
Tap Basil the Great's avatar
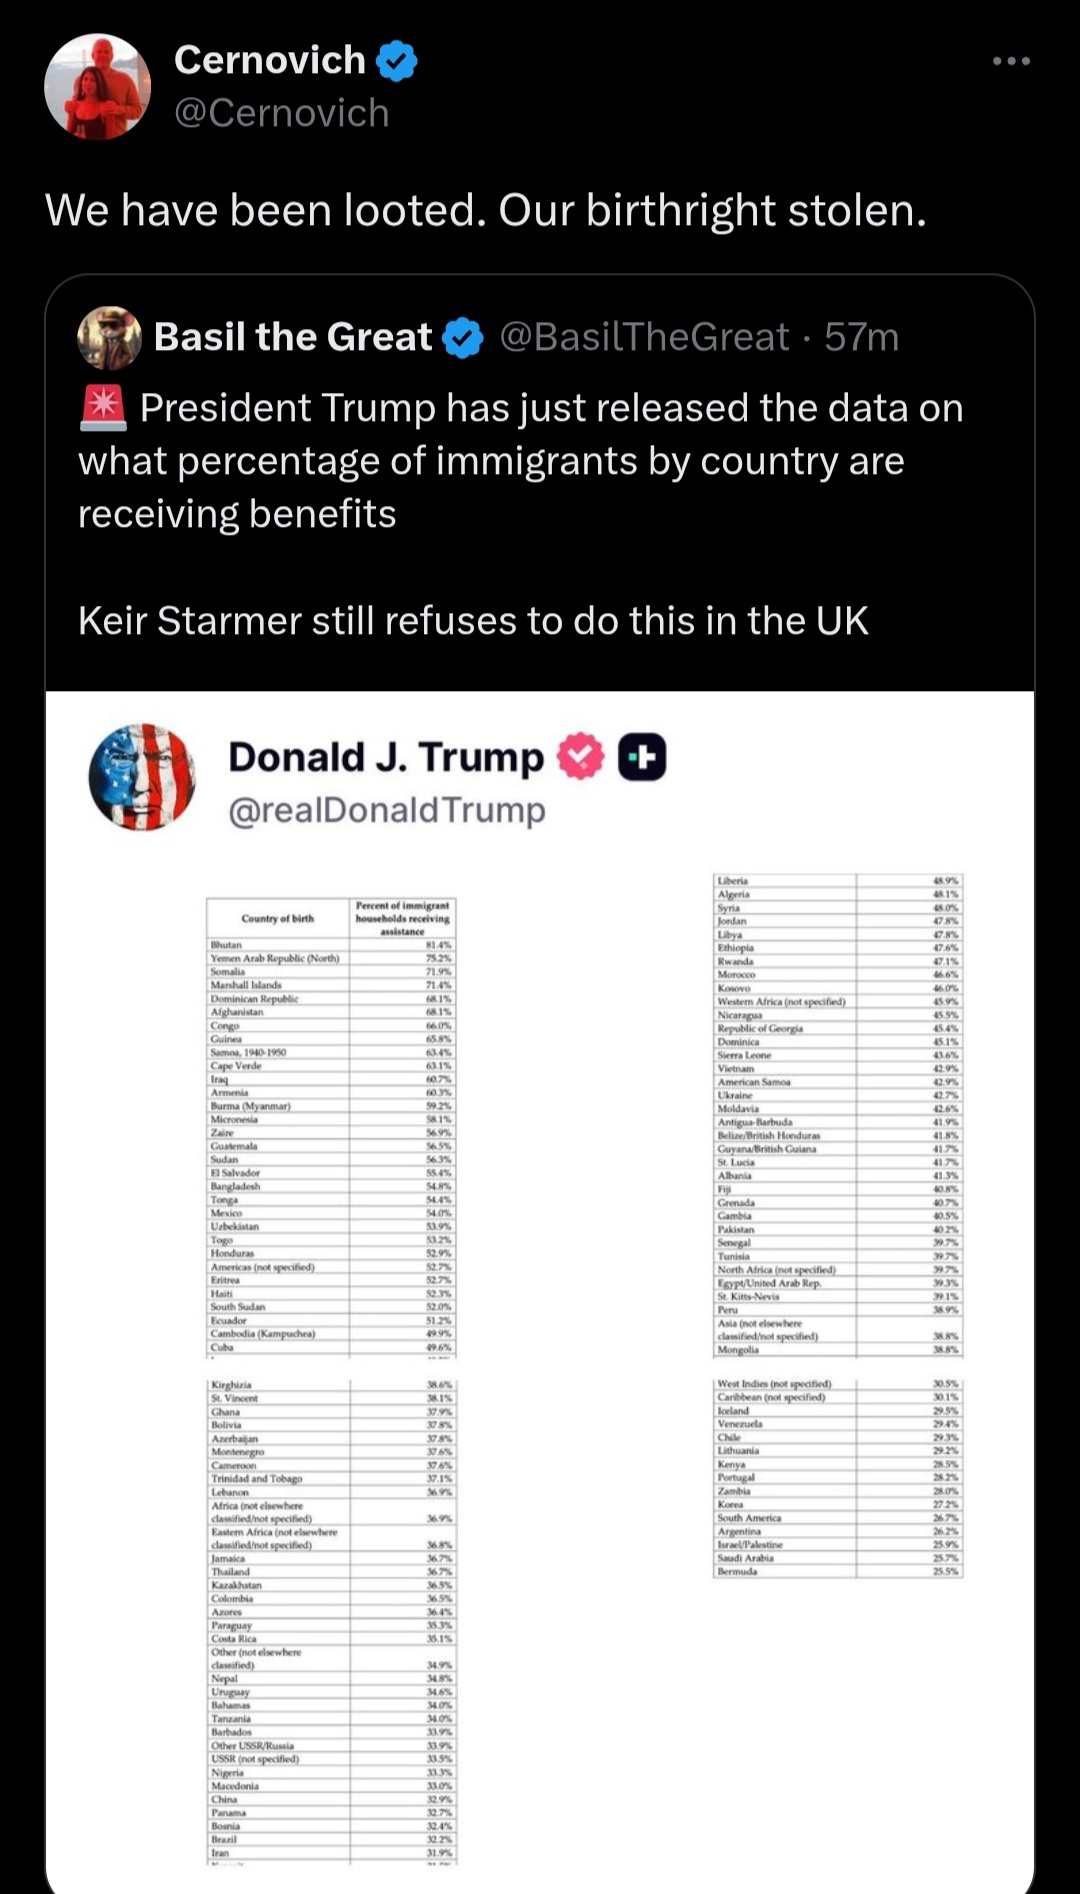(x=109, y=338)
